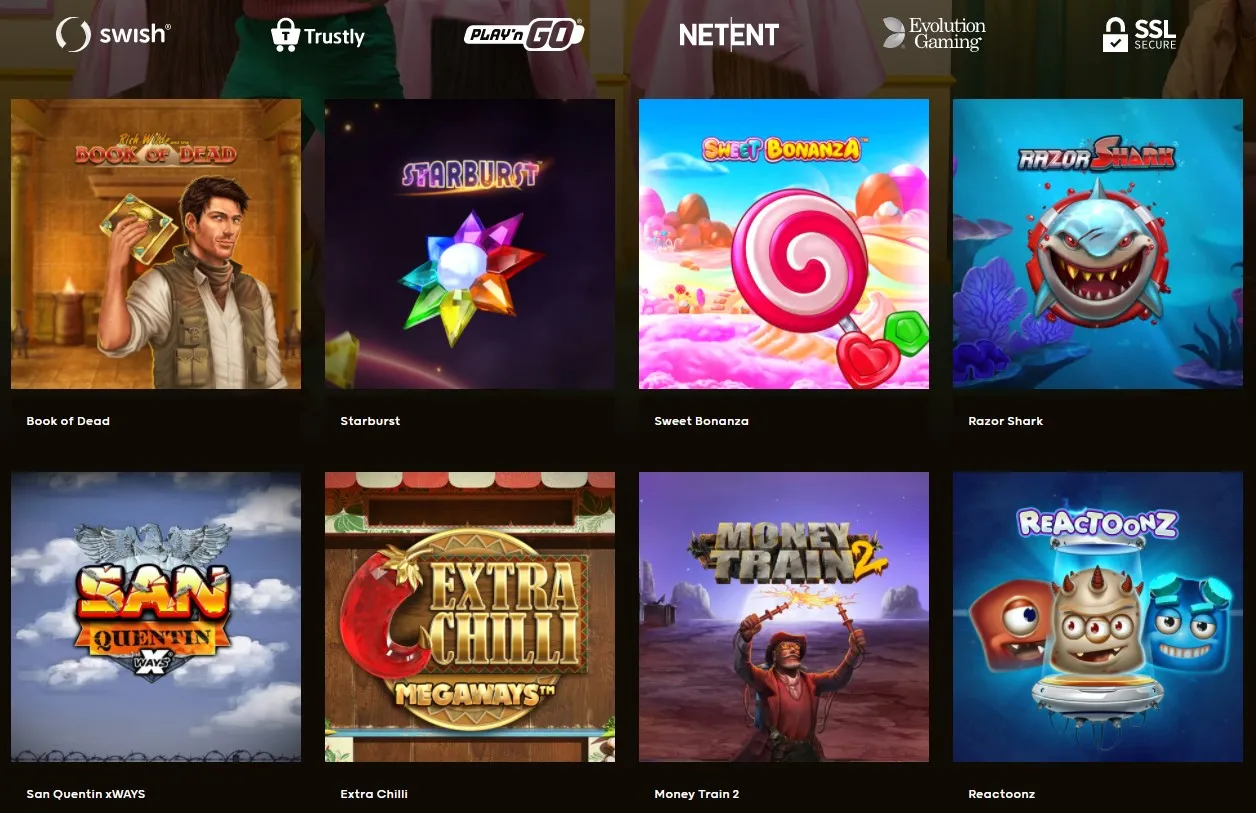The height and width of the screenshot is (813, 1256).
Task: Click the "Sweet Bonanza" caption text
Action: [x=701, y=421]
